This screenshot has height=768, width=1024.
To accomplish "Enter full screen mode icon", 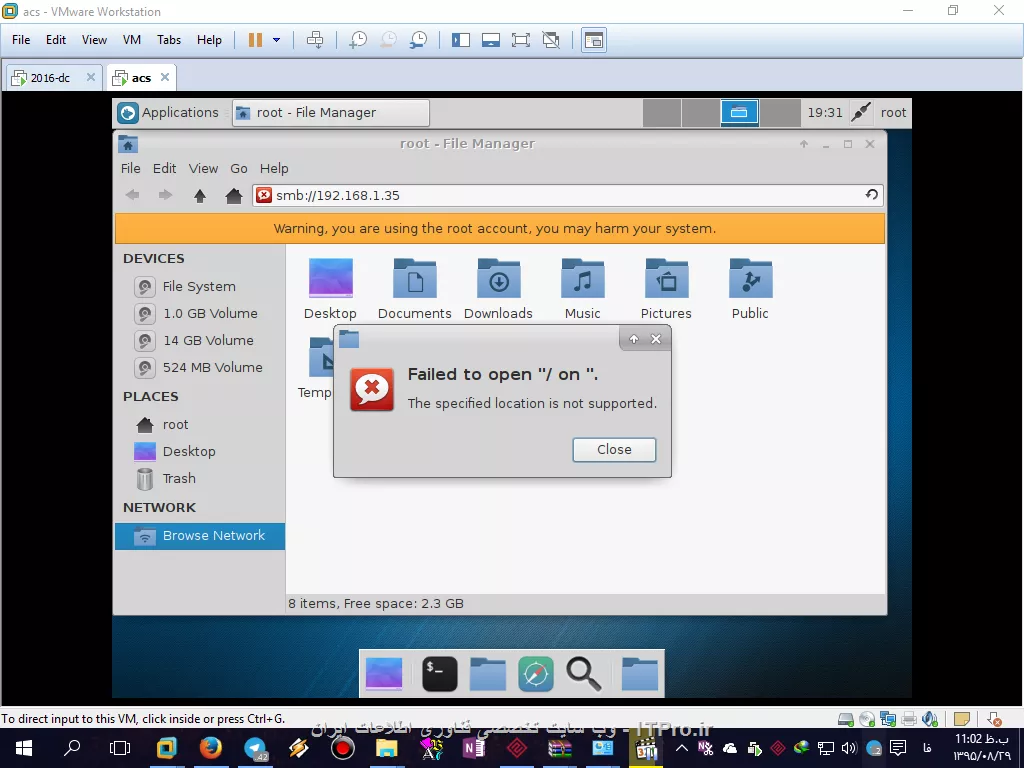I will tap(520, 40).
